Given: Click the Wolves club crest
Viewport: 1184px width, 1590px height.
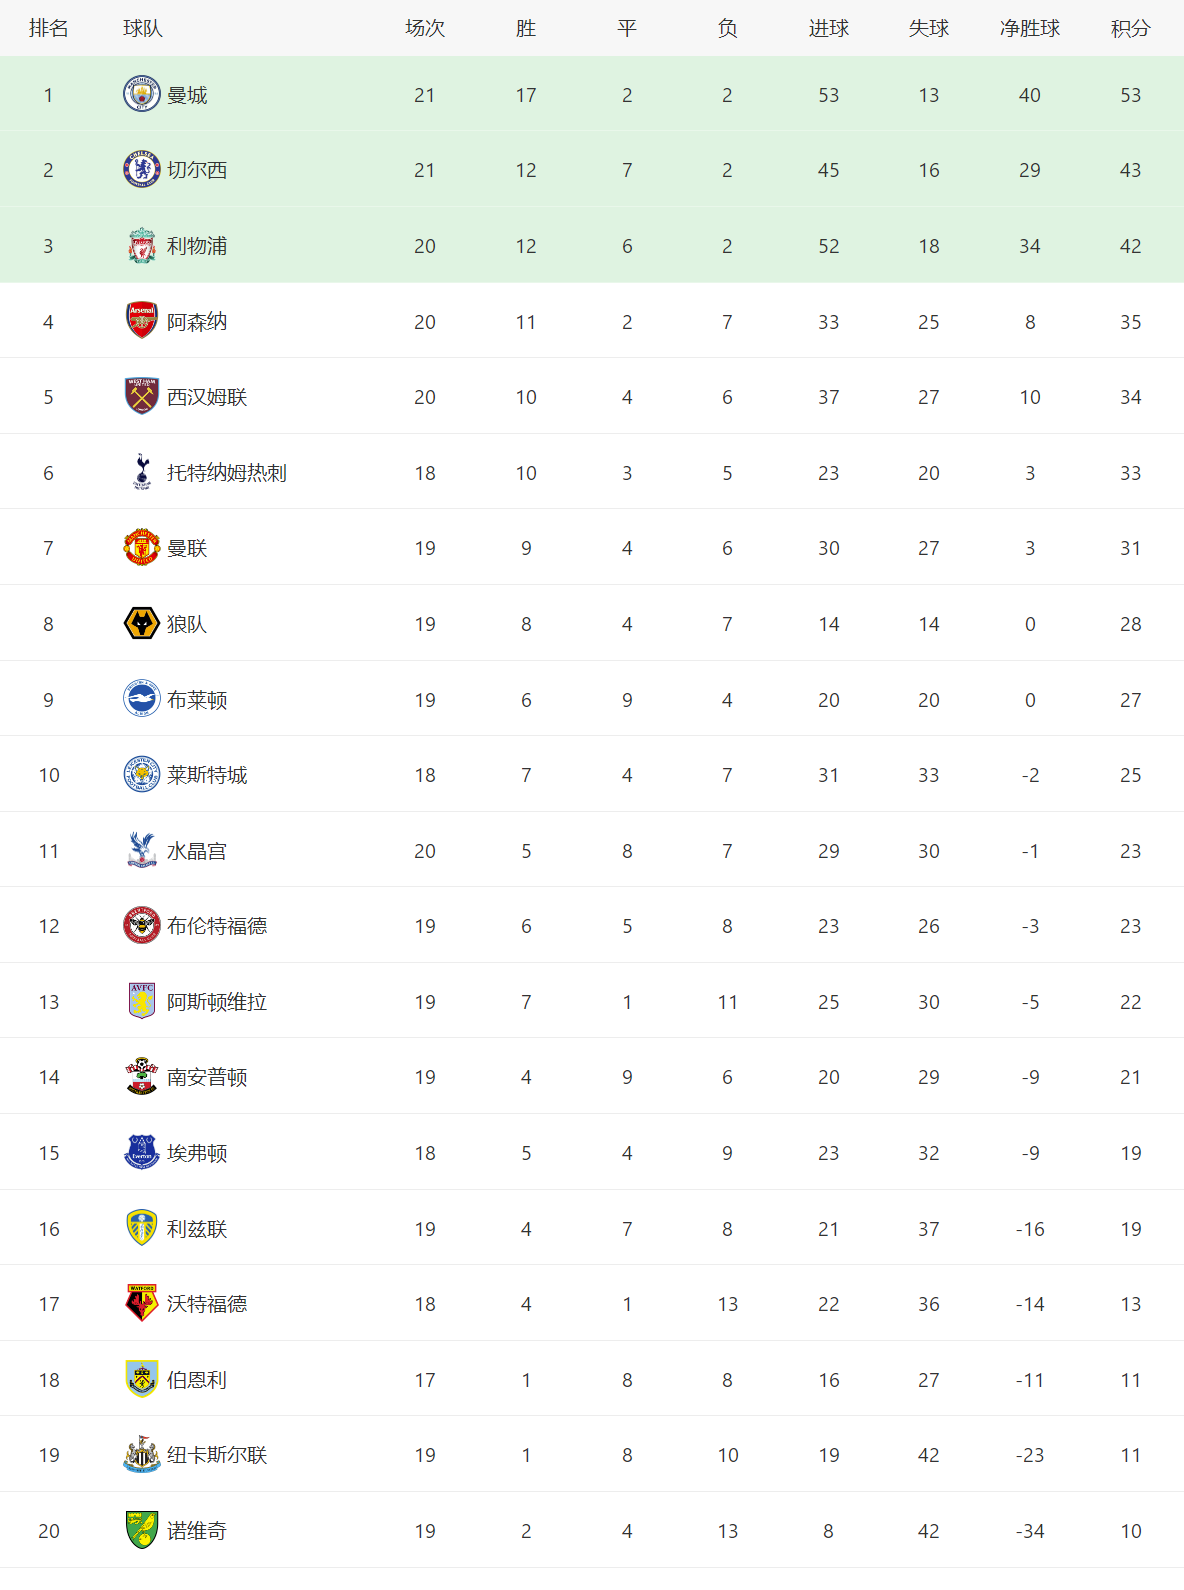Looking at the screenshot, I should 142,624.
